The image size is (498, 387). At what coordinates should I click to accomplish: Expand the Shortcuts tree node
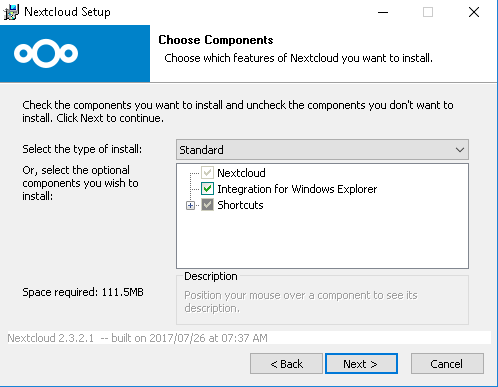pos(190,205)
